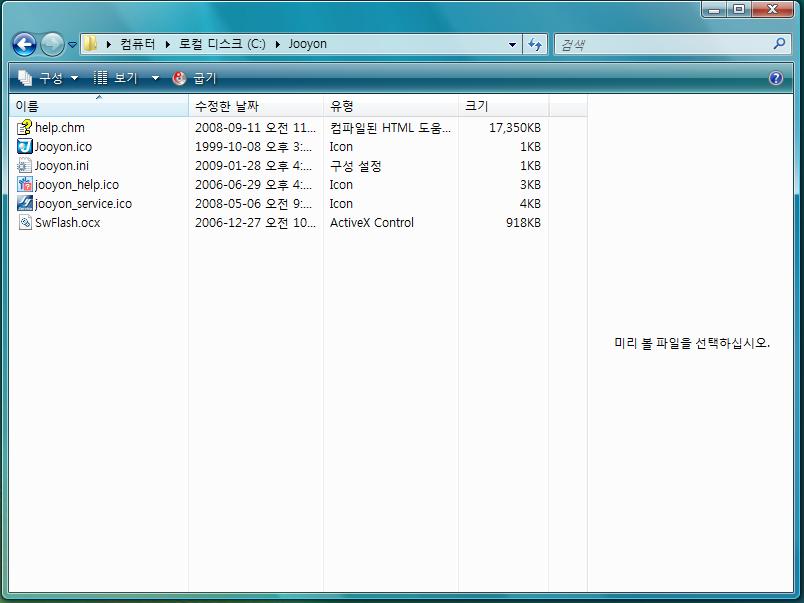The image size is (804, 603).
Task: Sort by the 유형 column header
Action: point(391,106)
